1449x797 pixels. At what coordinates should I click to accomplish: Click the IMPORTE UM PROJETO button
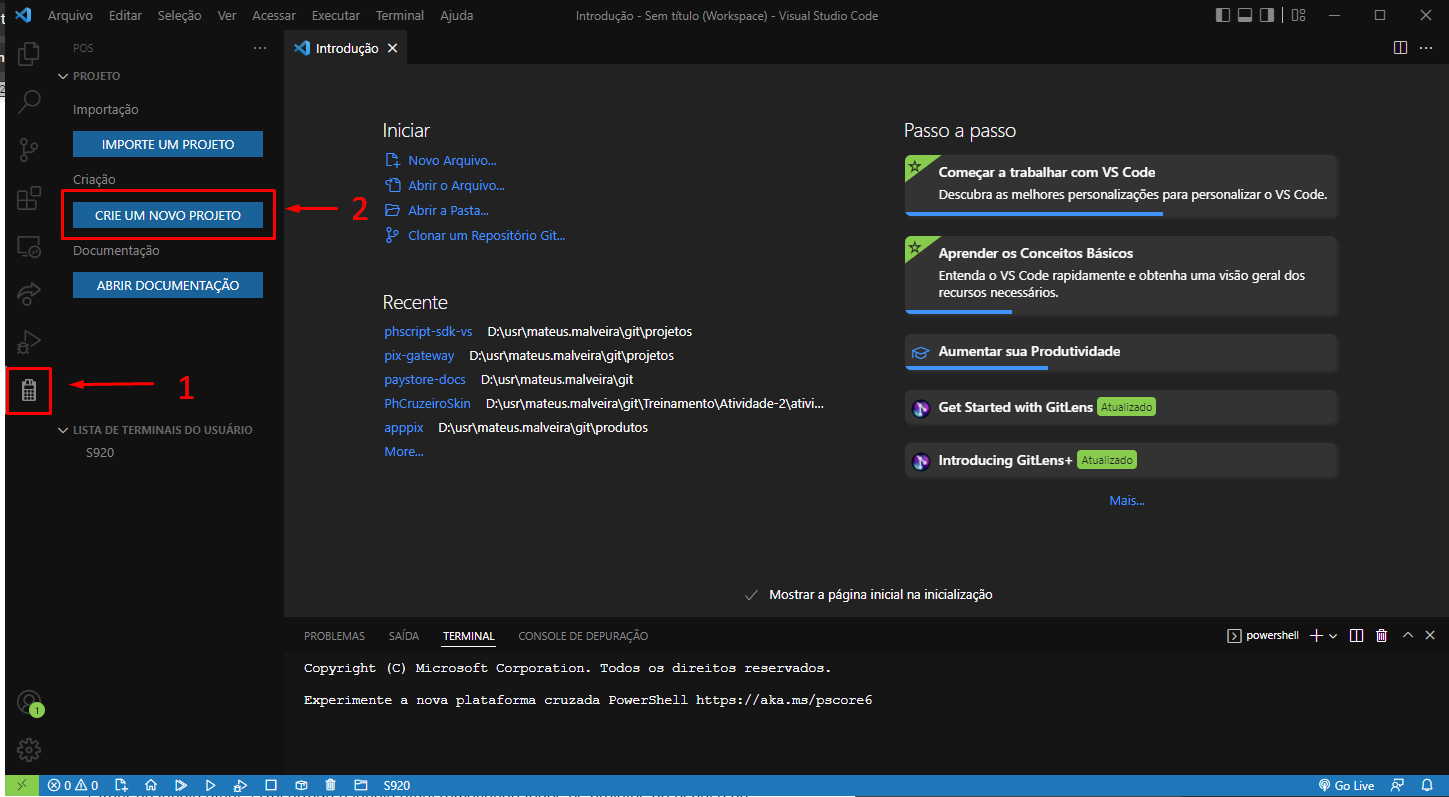click(167, 143)
